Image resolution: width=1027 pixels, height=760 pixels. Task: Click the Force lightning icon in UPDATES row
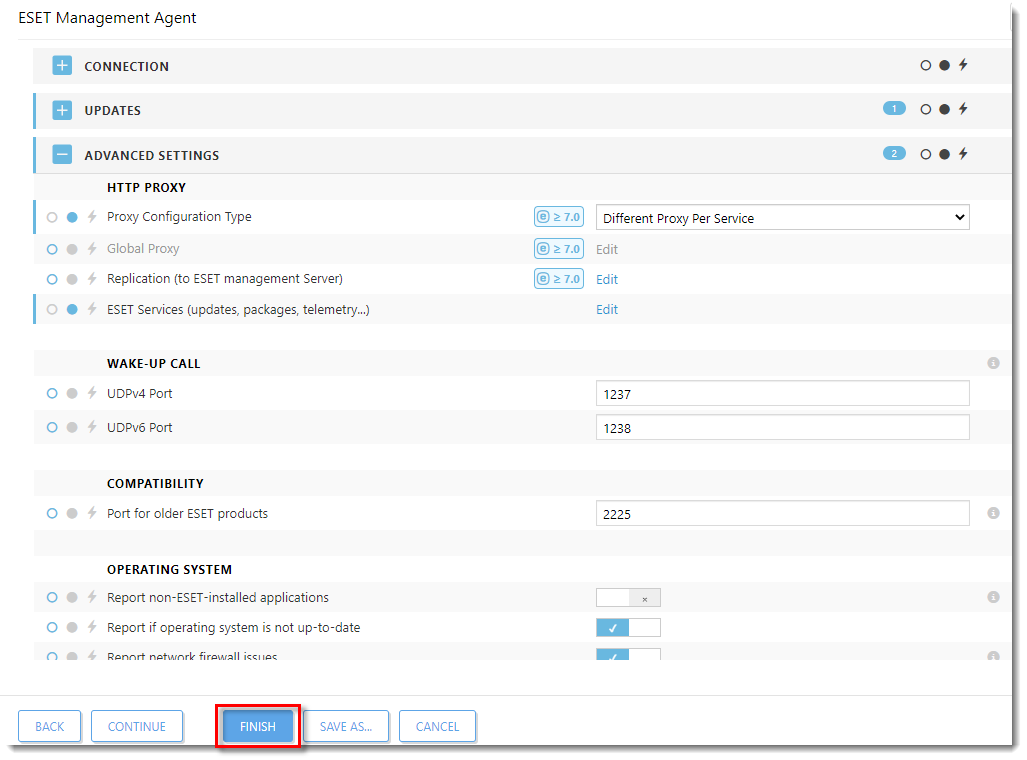[x=963, y=109]
